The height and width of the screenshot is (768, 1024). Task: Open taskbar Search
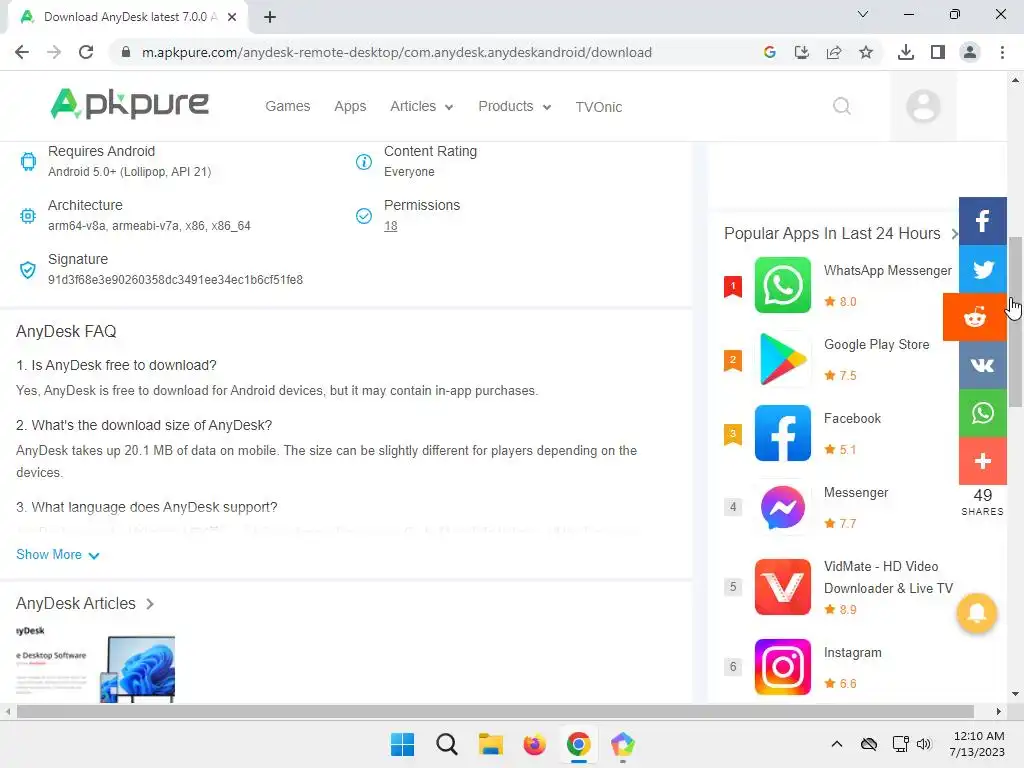(447, 744)
